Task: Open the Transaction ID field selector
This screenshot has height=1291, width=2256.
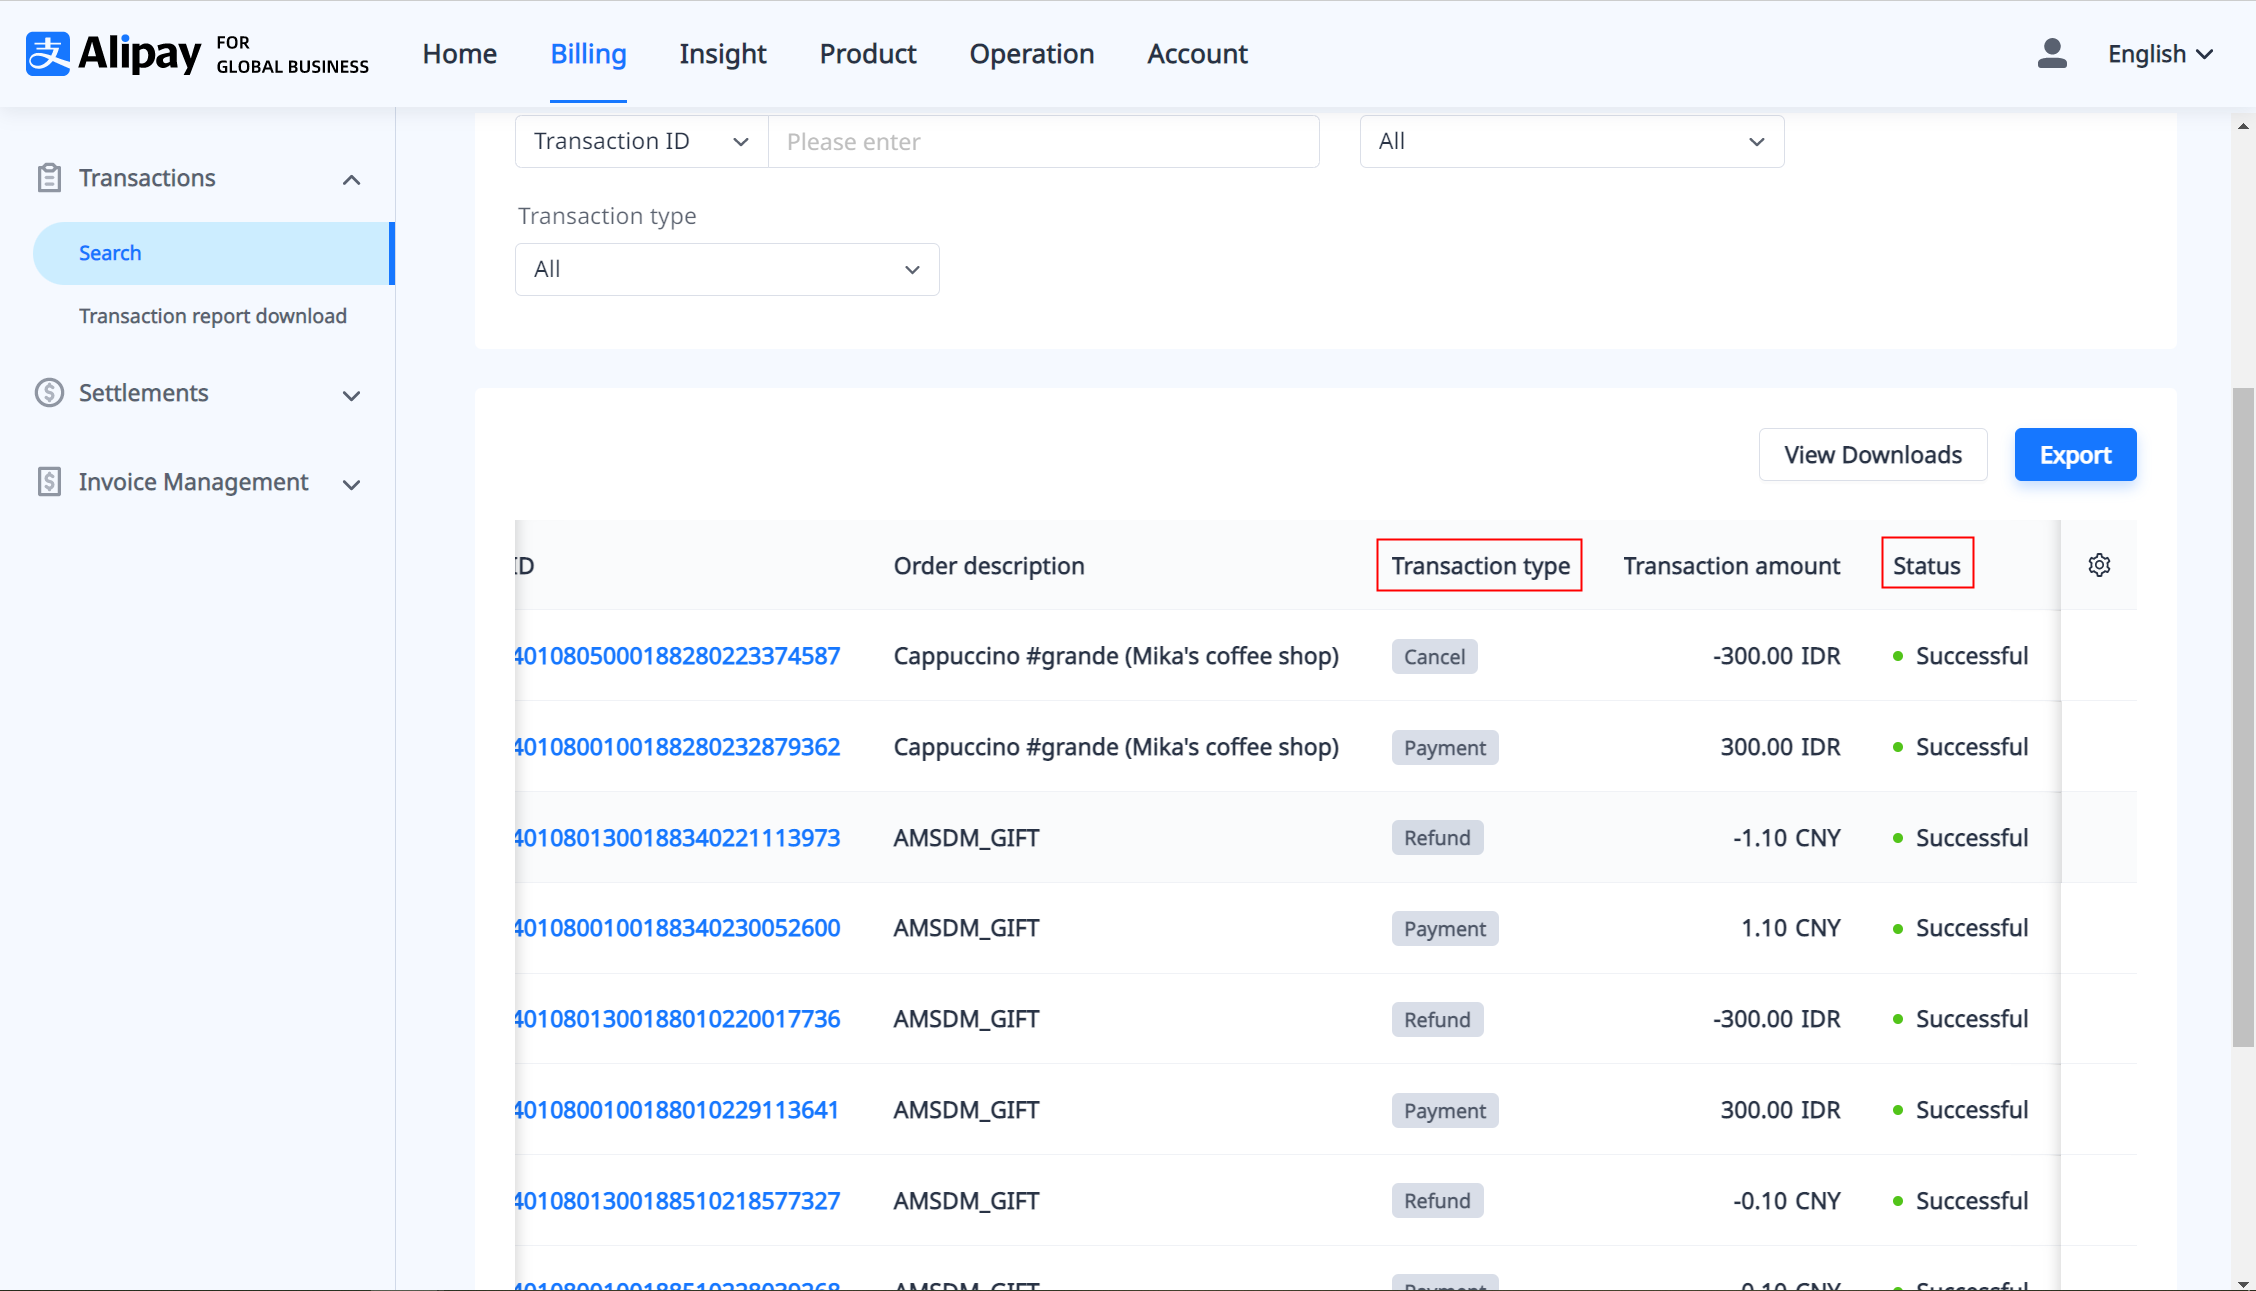Action: 641,142
